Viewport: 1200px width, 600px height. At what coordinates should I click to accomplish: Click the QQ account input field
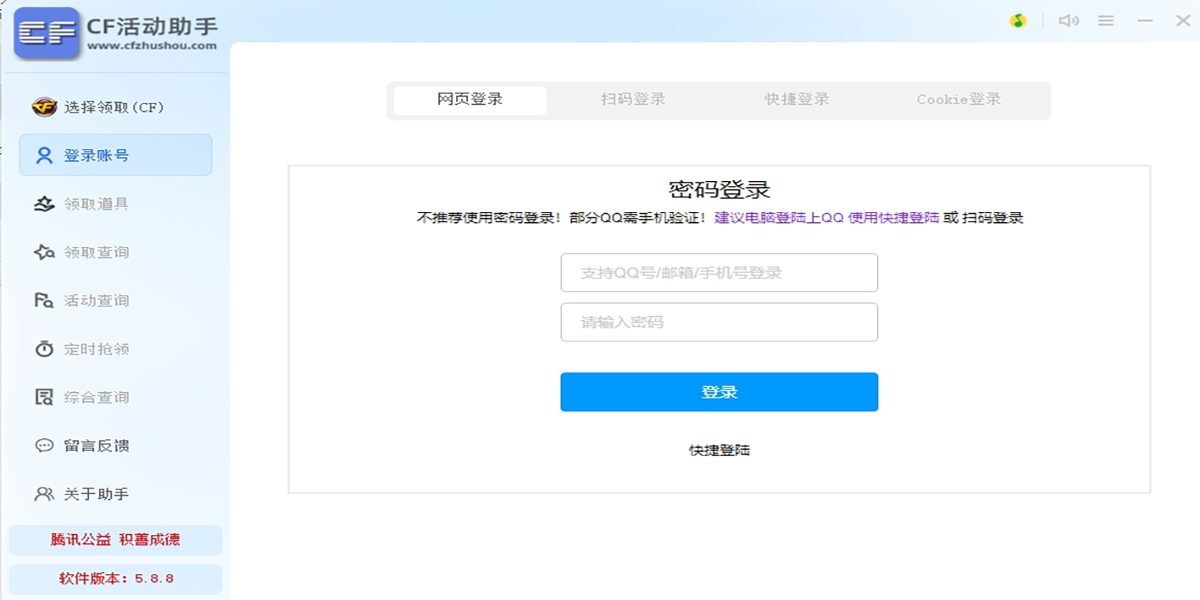719,272
